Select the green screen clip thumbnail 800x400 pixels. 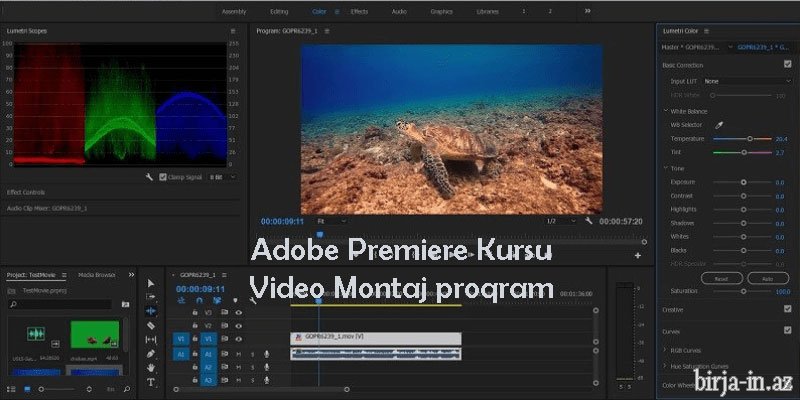point(95,335)
